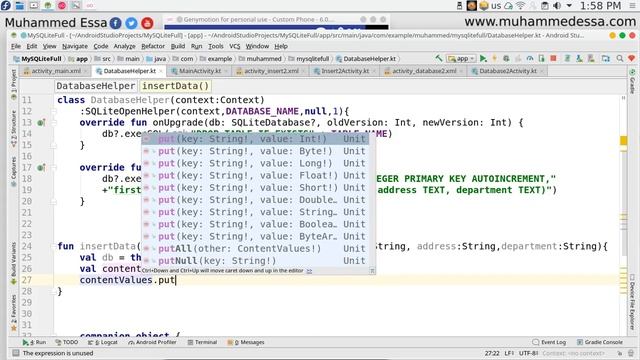Open the system tray dropdown arrow
Viewport: 640px width, 360px height.
(x=569, y=6)
